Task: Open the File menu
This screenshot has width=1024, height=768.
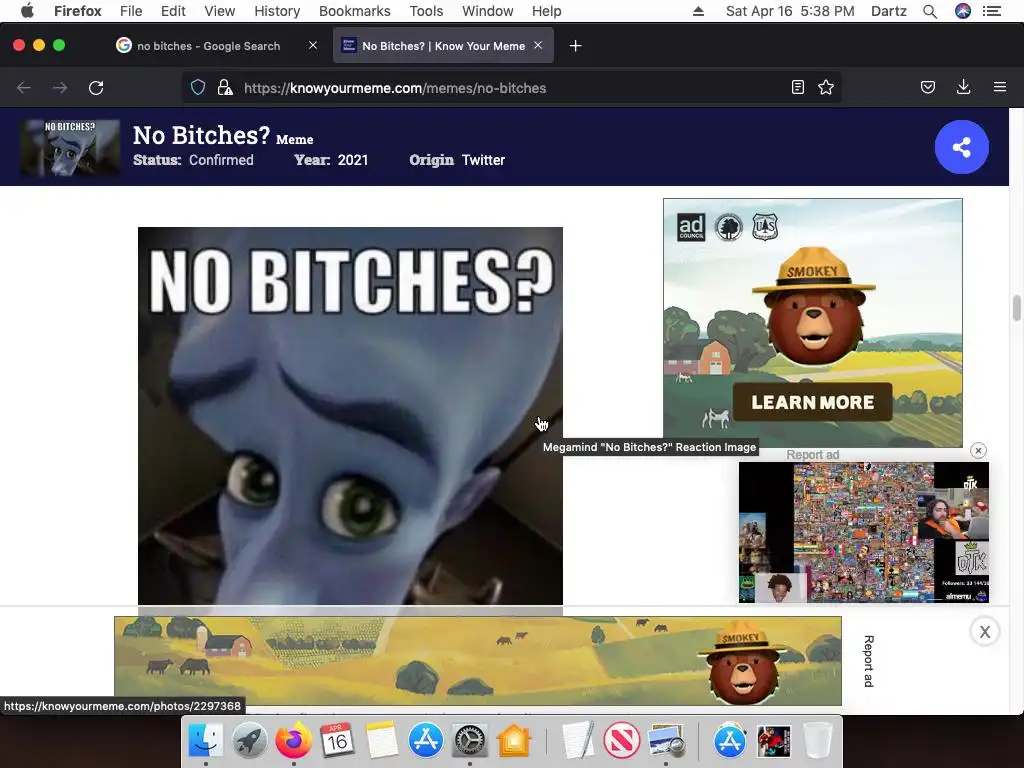Action: (x=131, y=11)
